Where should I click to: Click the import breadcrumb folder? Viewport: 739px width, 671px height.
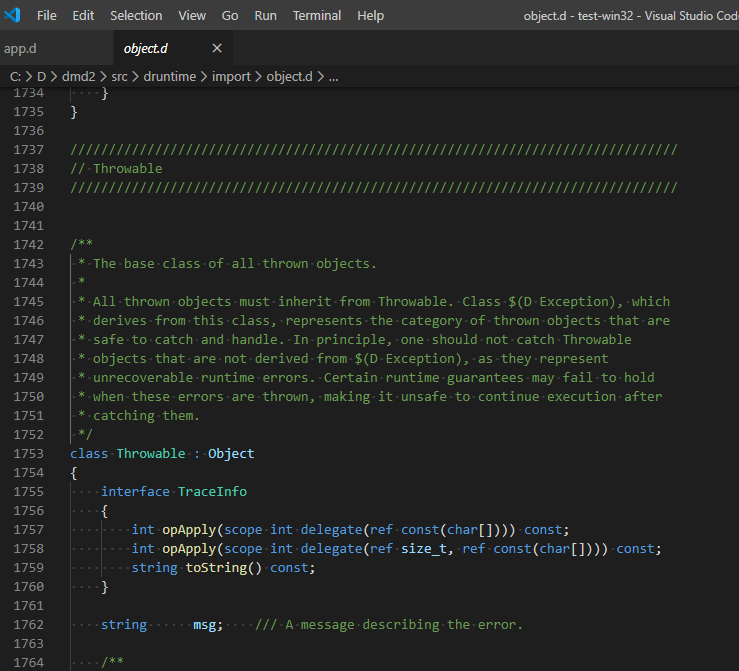[x=231, y=77]
